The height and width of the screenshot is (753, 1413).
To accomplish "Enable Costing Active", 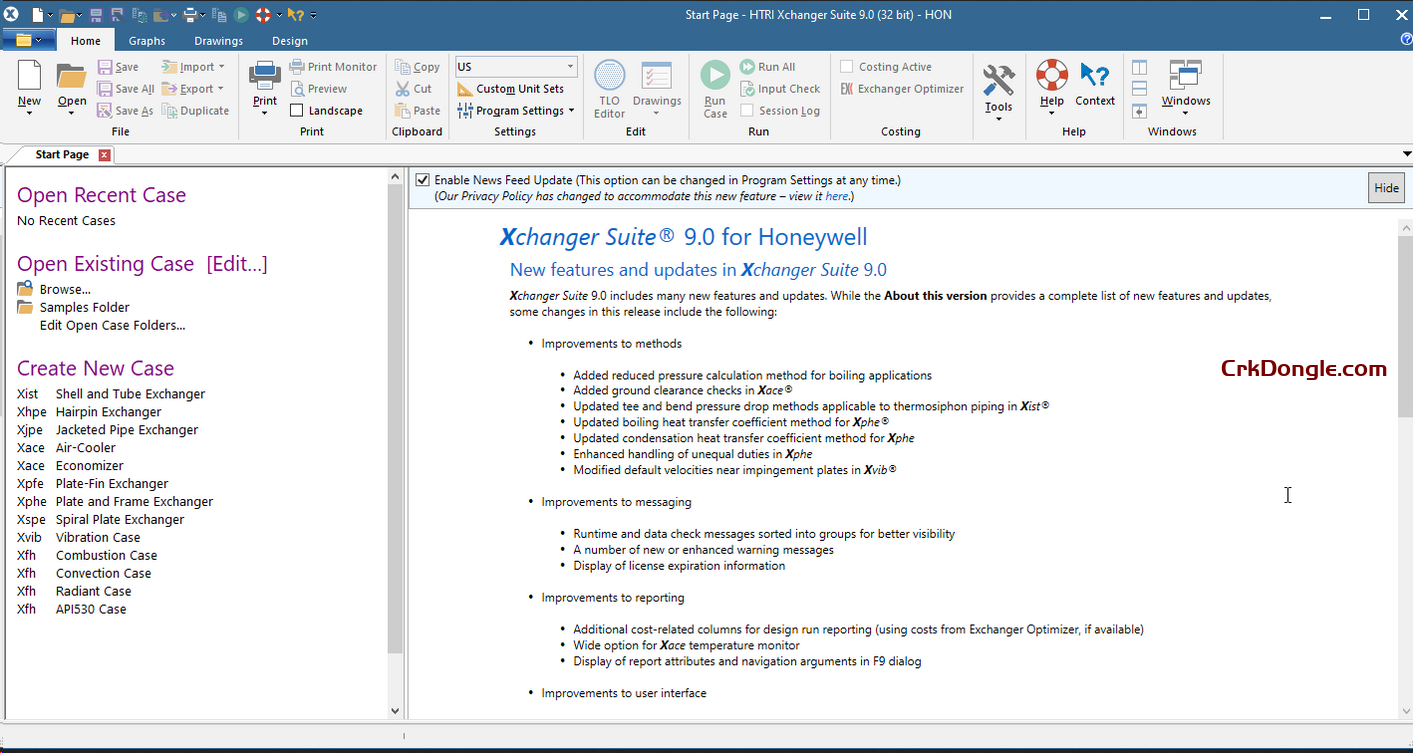I will (846, 66).
